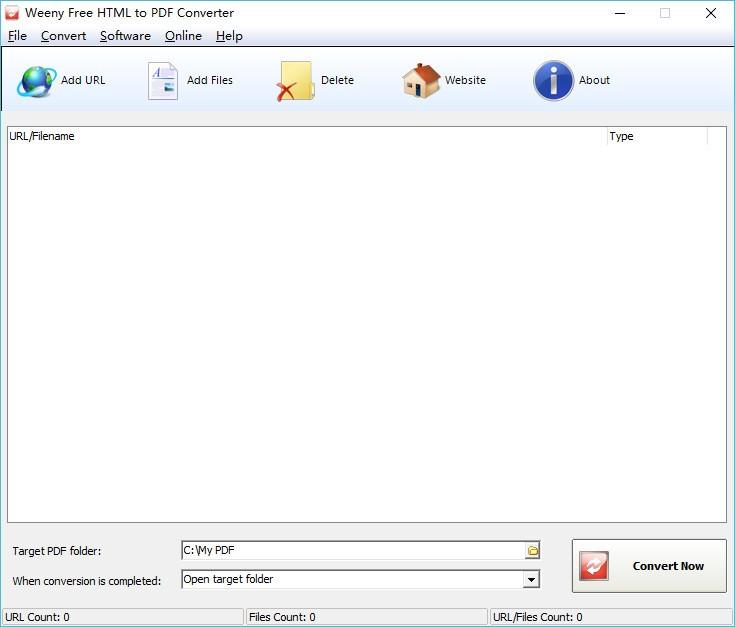The image size is (735, 627).
Task: Open the Software menu
Action: [x=125, y=36]
